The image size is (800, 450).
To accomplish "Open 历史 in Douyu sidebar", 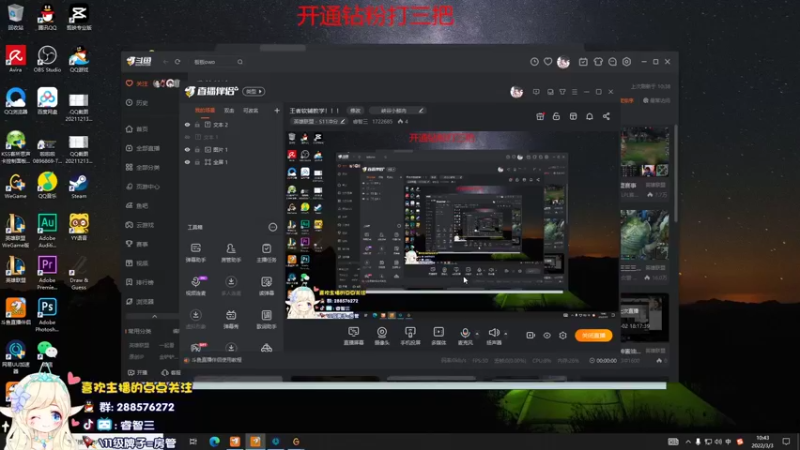I will coord(137,103).
